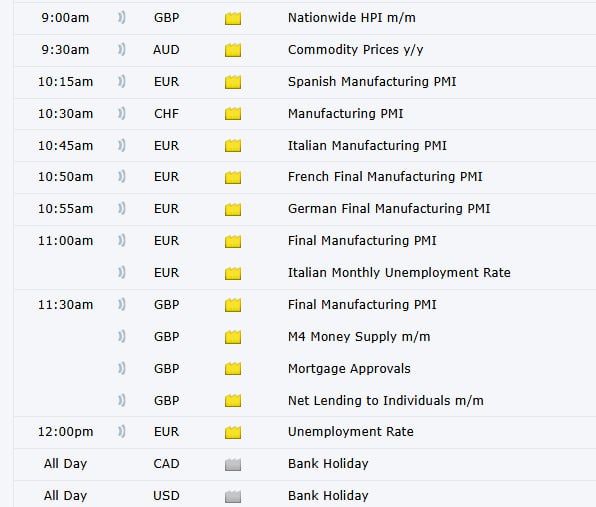Open the 11:00am EUR Final Manufacturing PMI event

362,241
